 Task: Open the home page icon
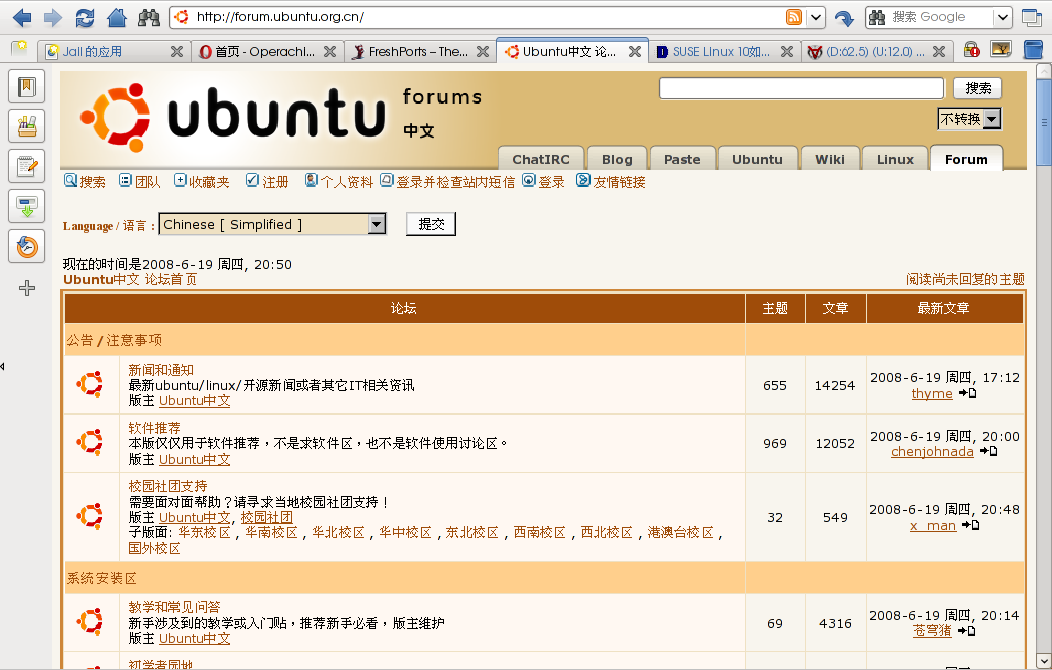coord(117,17)
